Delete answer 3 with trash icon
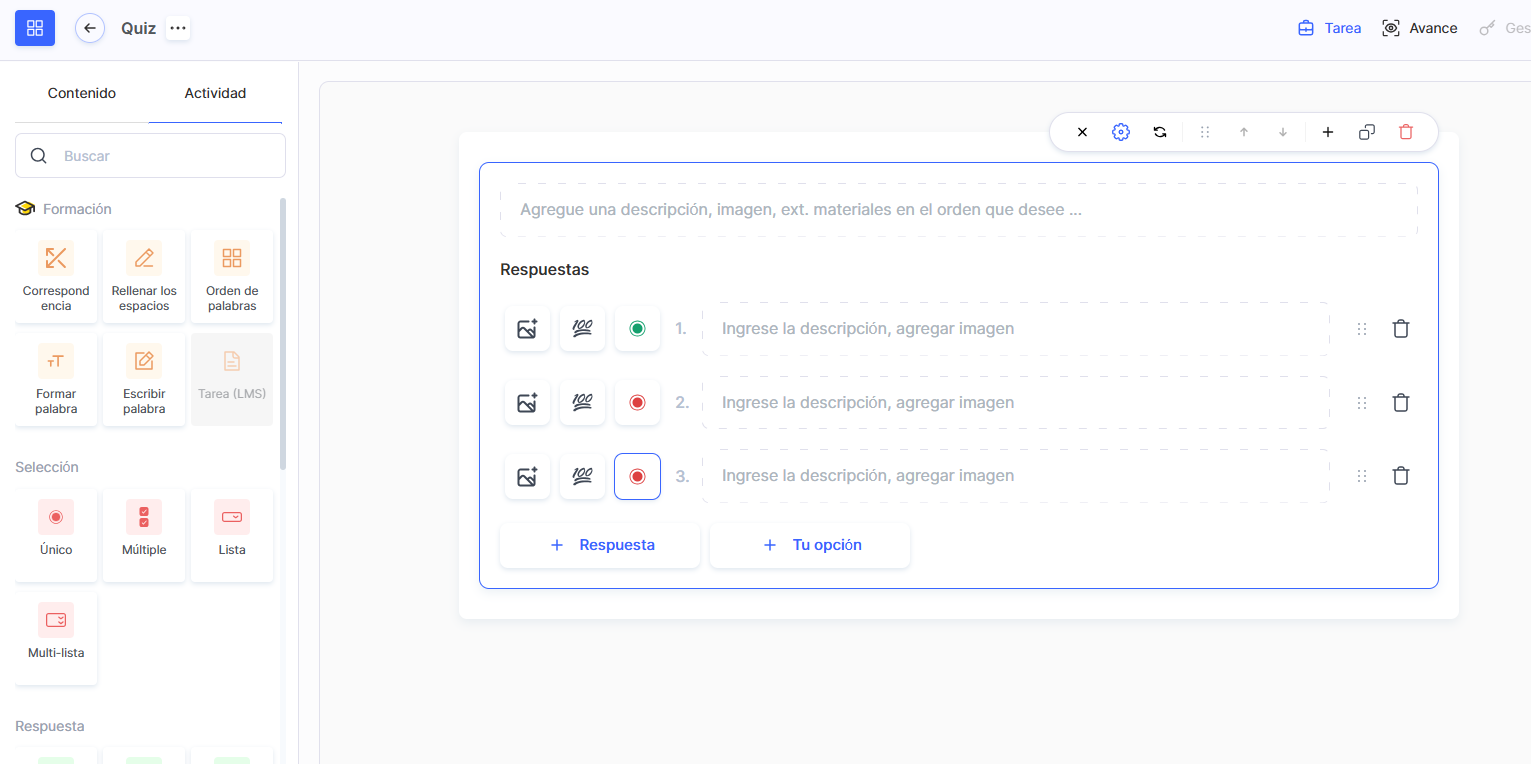Image resolution: width=1531 pixels, height=764 pixels. pos(1401,476)
